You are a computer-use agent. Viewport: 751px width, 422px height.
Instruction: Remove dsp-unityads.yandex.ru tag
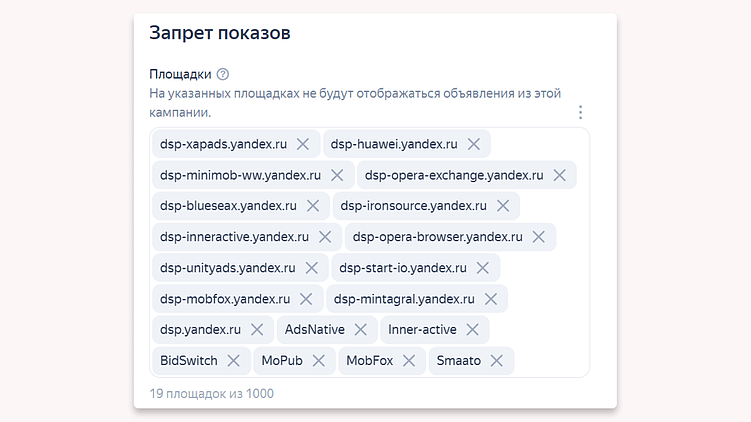(x=312, y=268)
